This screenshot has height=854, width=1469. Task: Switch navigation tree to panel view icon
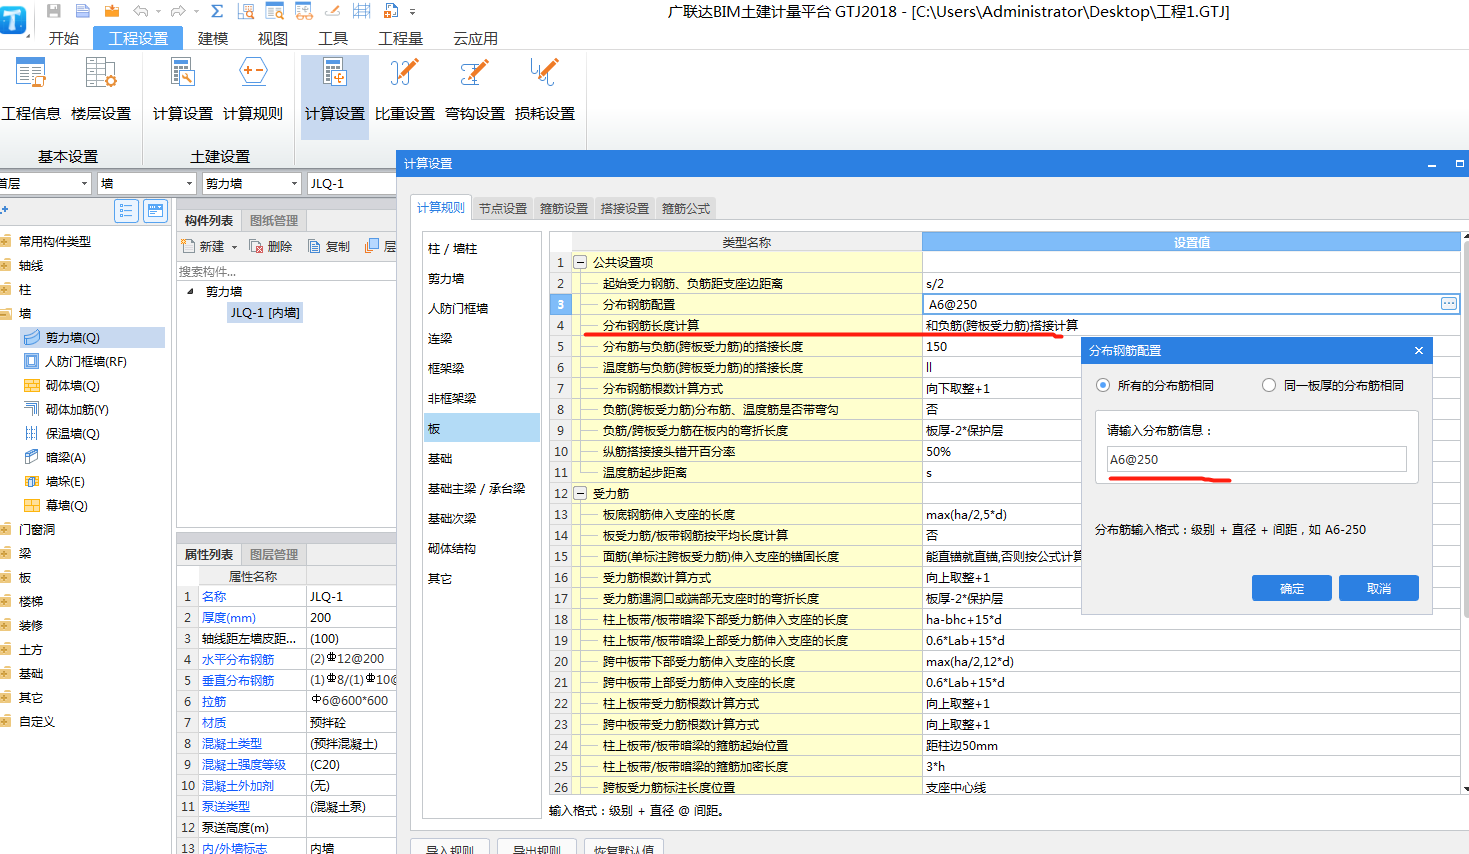click(155, 210)
